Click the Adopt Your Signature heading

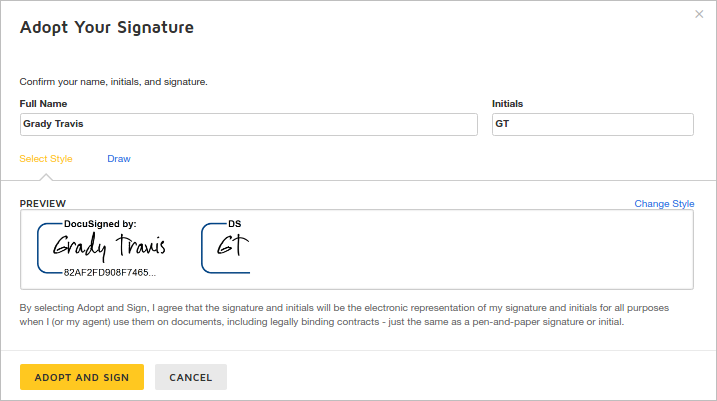107,28
